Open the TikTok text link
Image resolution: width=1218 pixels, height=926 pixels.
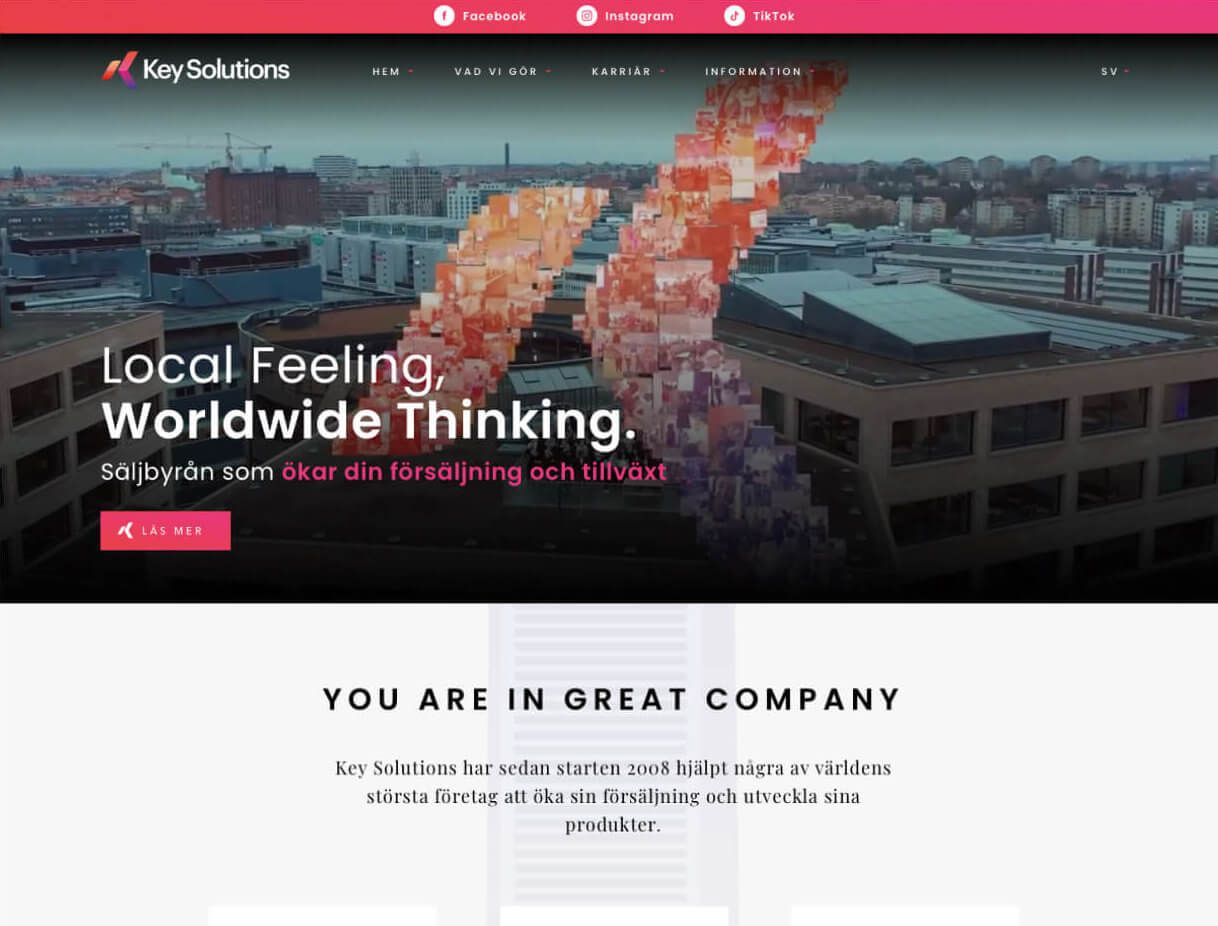pyautogui.click(x=774, y=16)
